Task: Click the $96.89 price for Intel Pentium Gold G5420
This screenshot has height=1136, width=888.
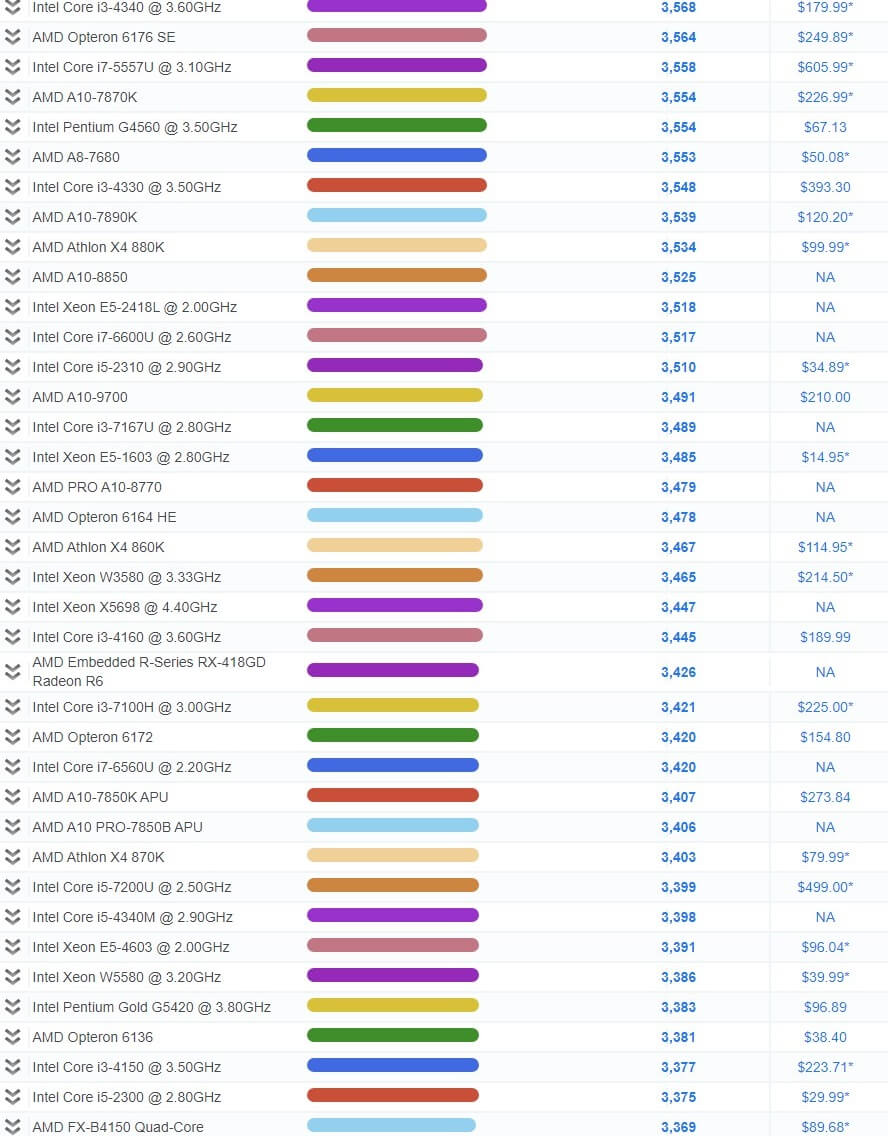Action: [825, 1007]
